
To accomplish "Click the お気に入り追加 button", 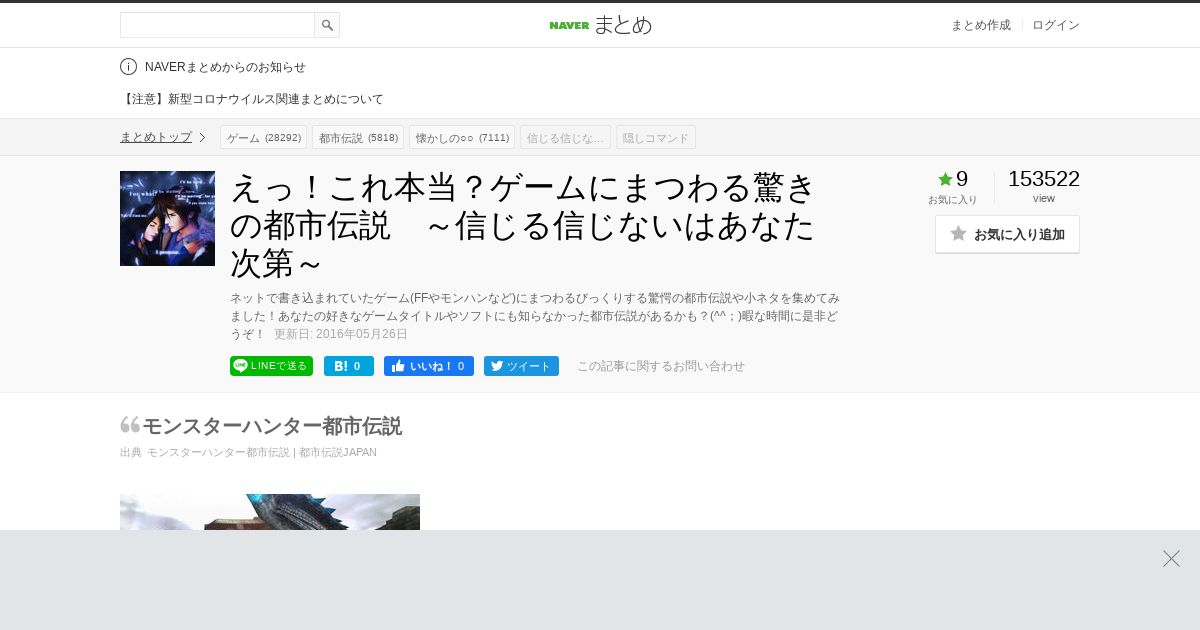I will (x=1007, y=234).
